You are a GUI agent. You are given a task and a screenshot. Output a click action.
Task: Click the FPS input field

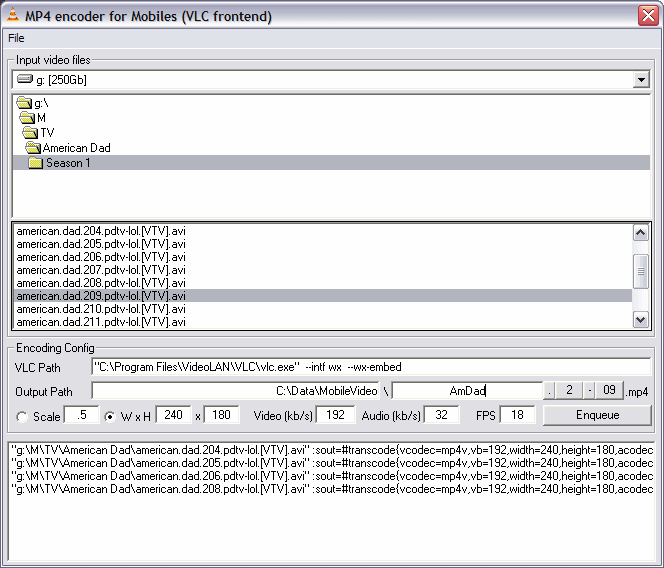[x=517, y=415]
